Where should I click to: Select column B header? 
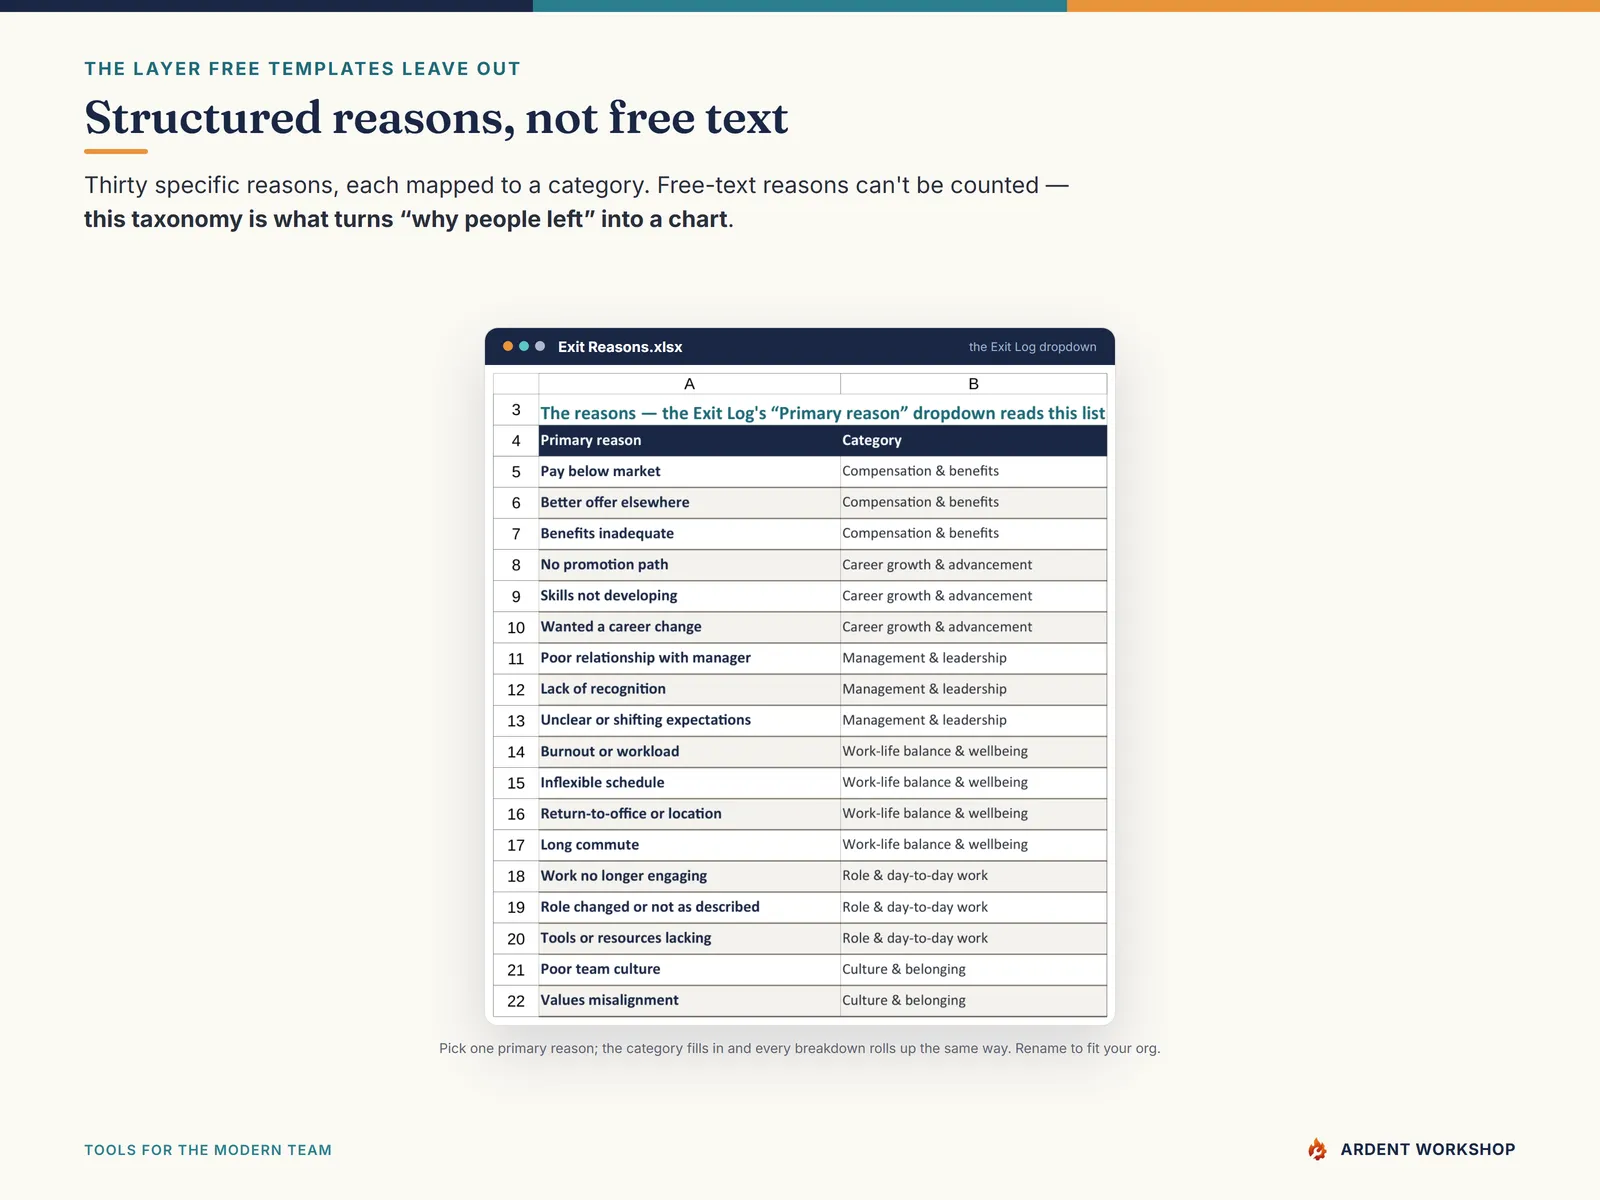click(973, 384)
